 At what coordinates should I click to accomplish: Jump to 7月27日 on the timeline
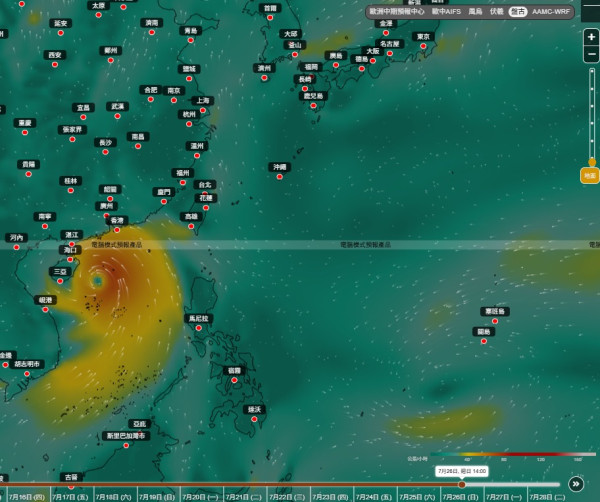click(x=504, y=497)
